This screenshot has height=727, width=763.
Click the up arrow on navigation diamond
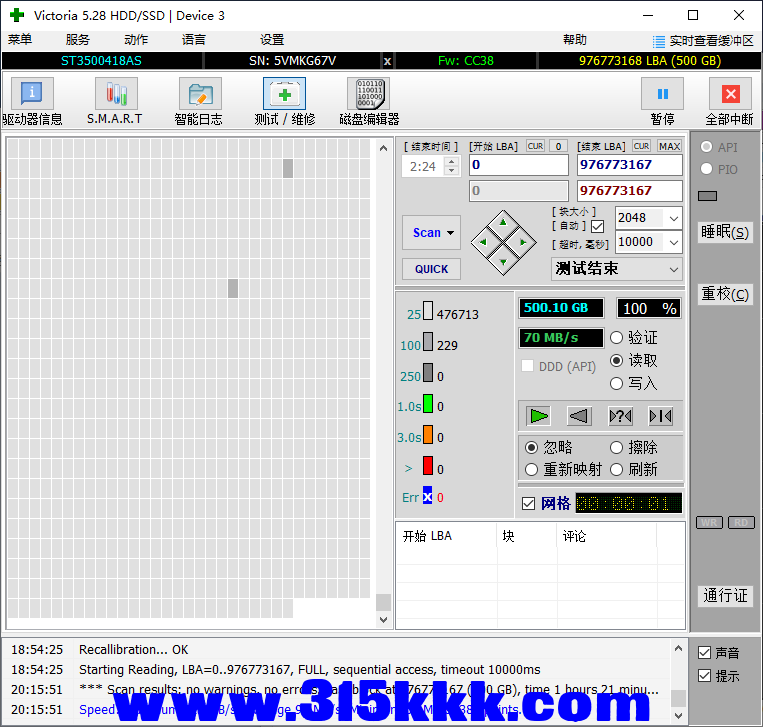(504, 222)
